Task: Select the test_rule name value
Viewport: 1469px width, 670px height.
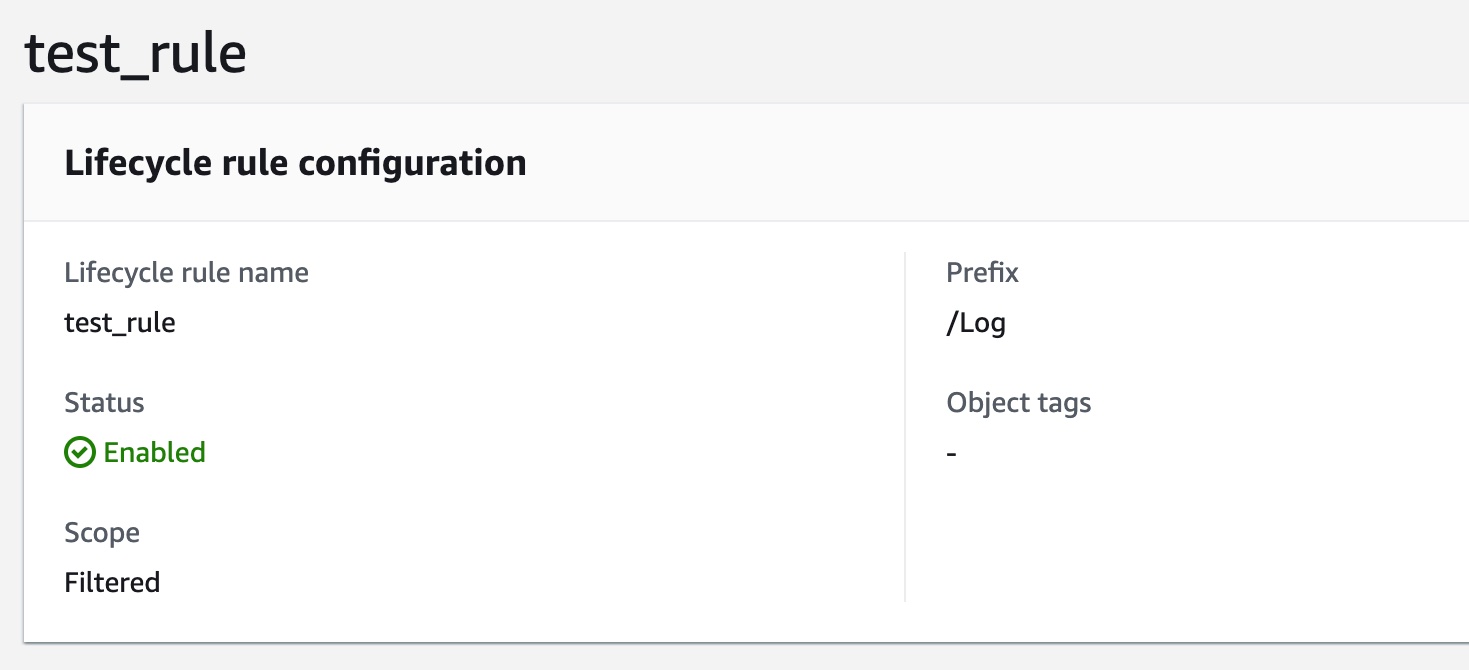Action: click(x=121, y=322)
